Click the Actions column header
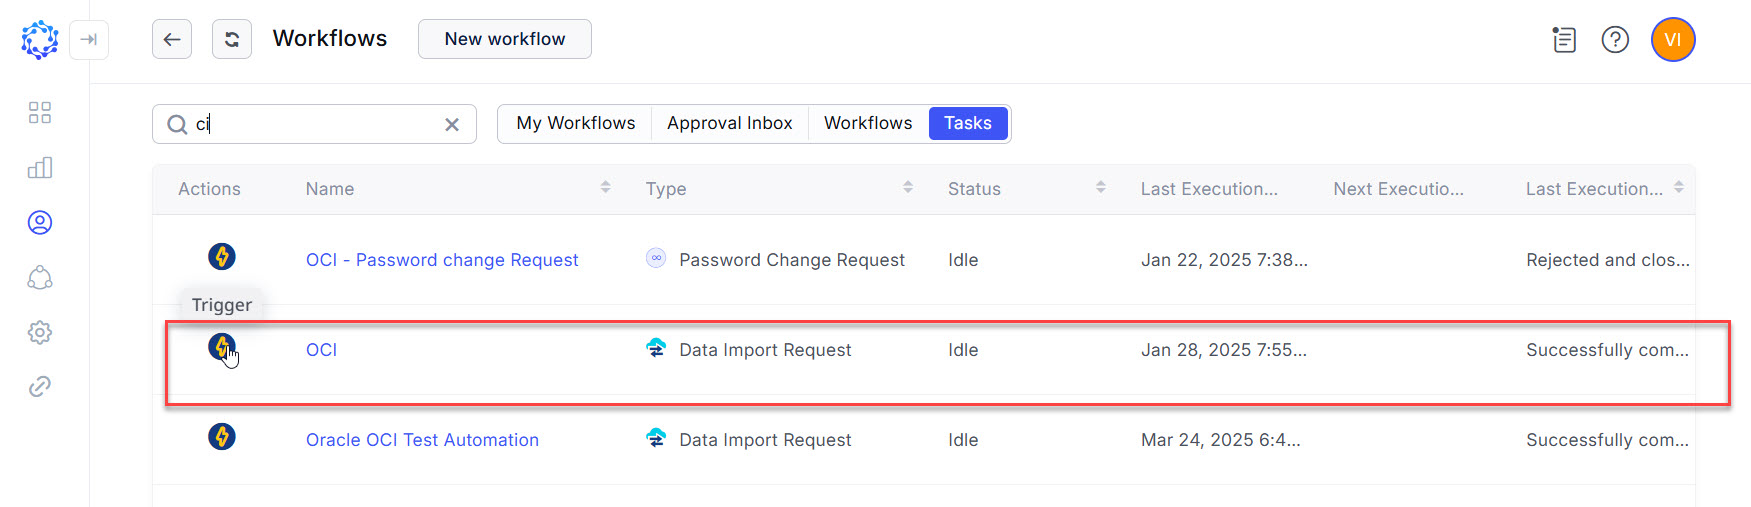The width and height of the screenshot is (1751, 507). tap(209, 189)
